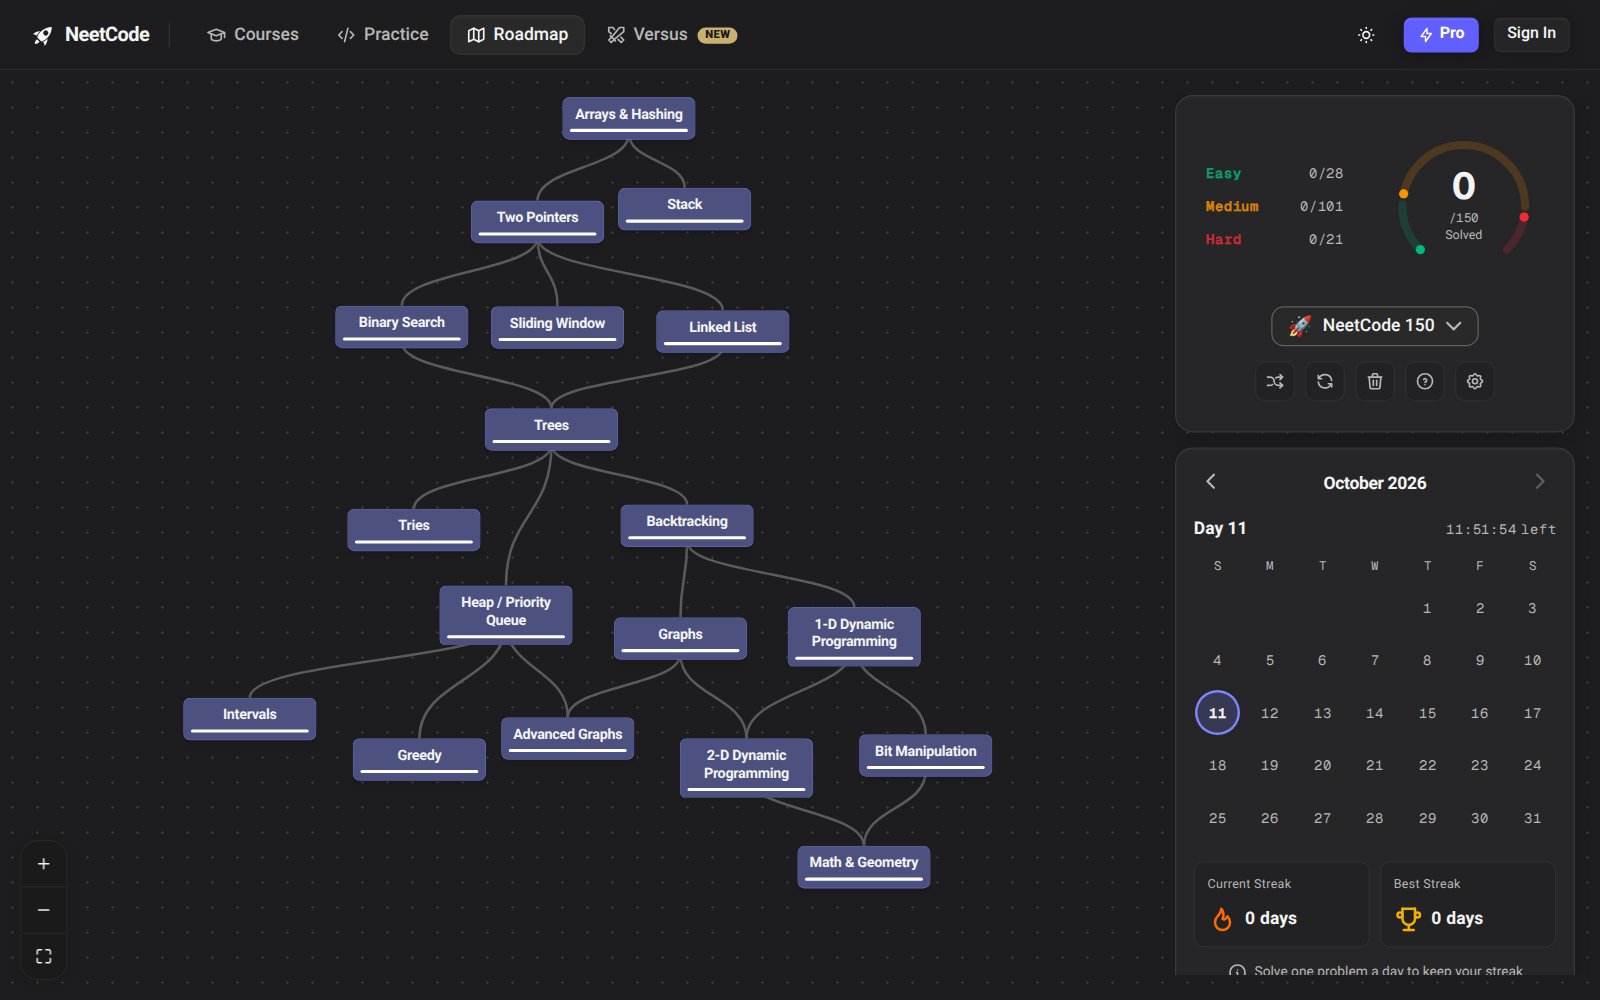1600x1000 pixels.
Task: Click the trash delete progress icon
Action: pos(1375,381)
